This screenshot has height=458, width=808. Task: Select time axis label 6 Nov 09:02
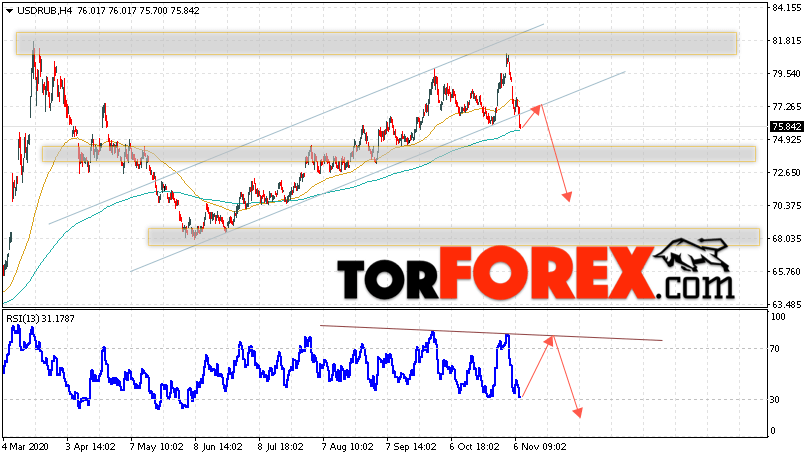539,446
